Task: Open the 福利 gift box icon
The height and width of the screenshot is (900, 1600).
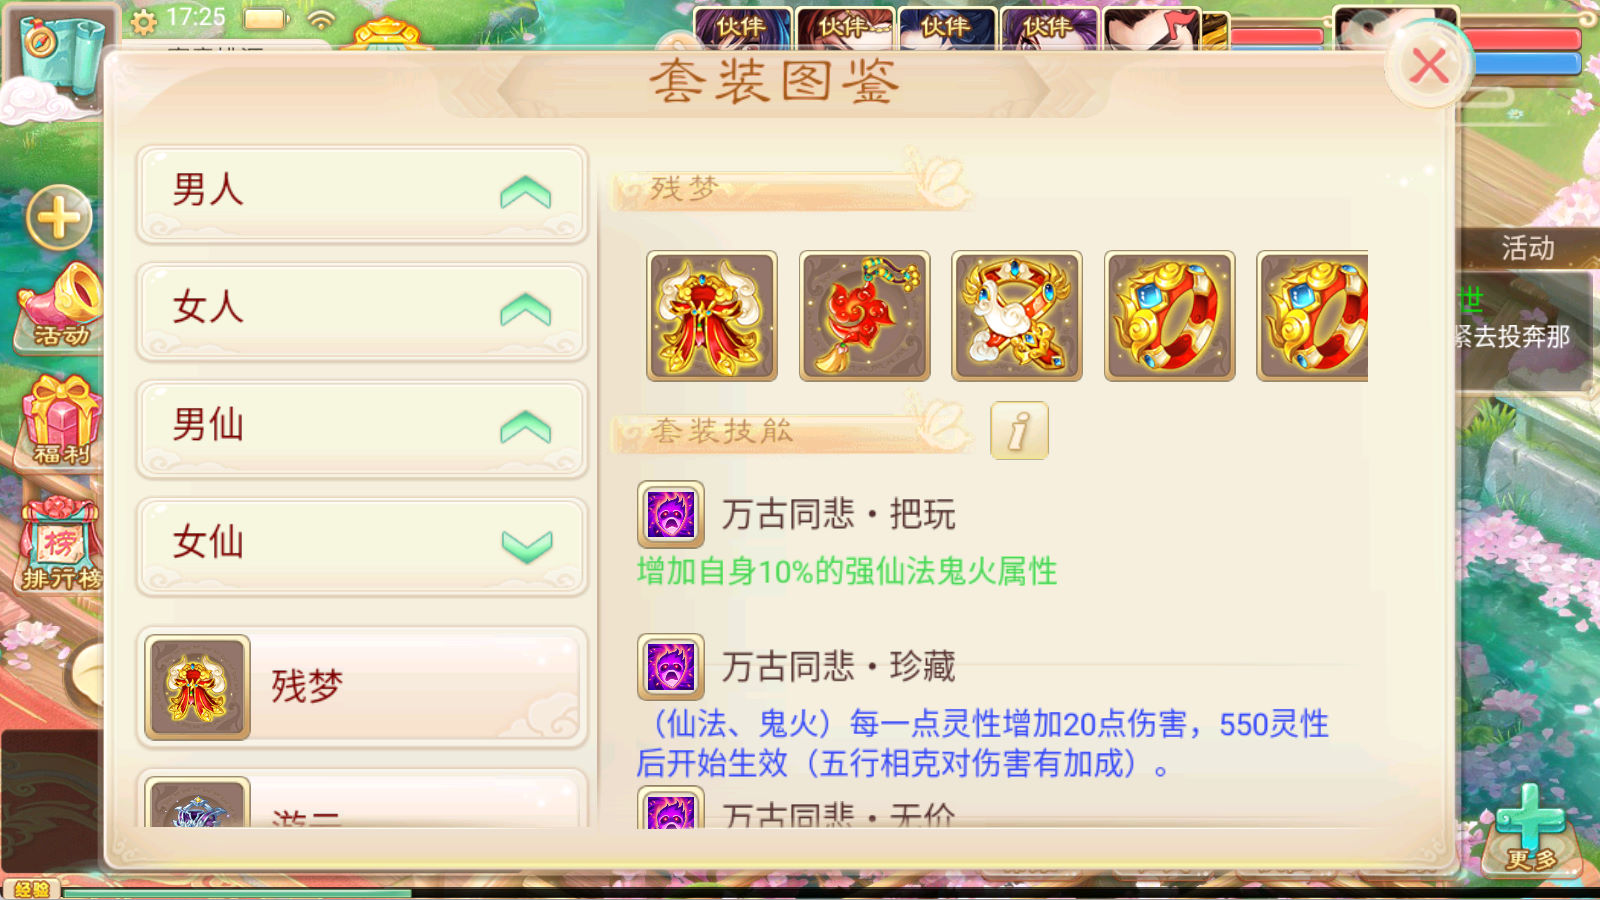Action: tap(60, 422)
